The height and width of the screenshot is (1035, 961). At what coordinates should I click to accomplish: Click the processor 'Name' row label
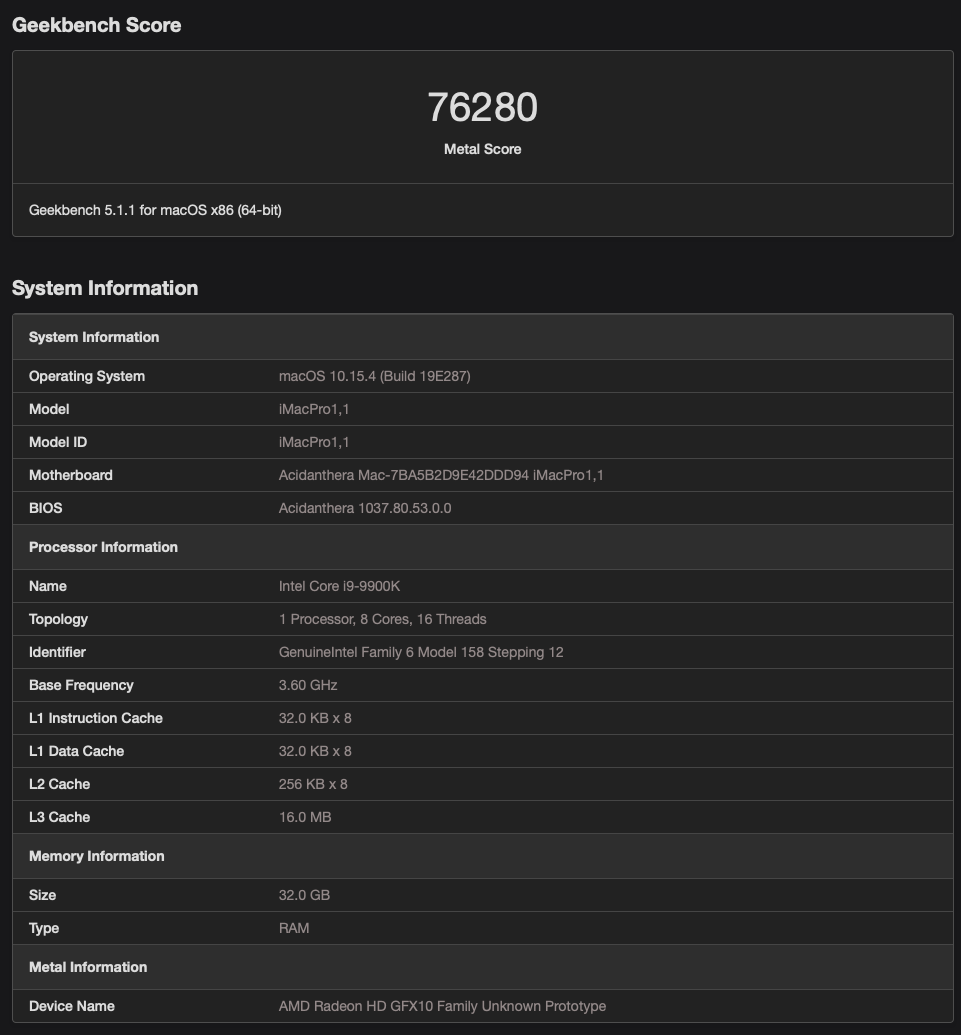coord(48,586)
